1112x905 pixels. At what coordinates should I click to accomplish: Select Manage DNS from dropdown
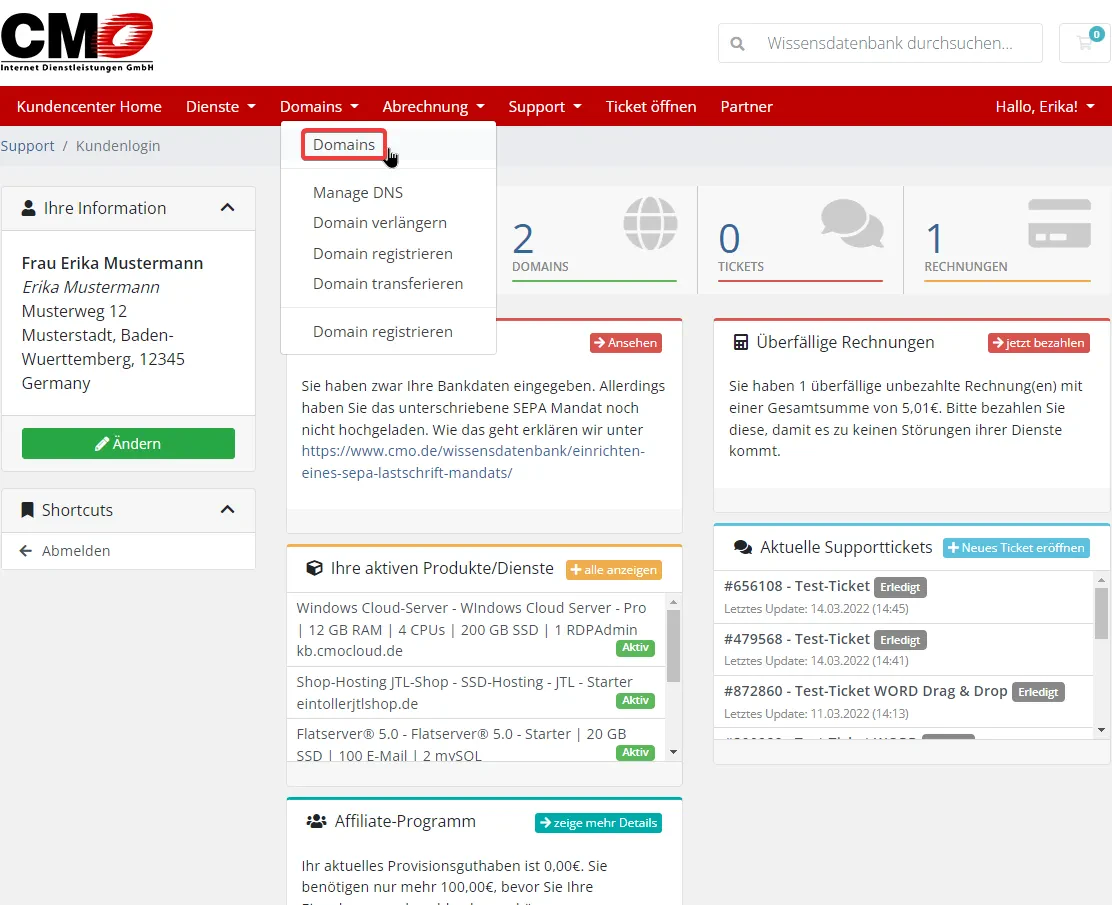tap(357, 193)
